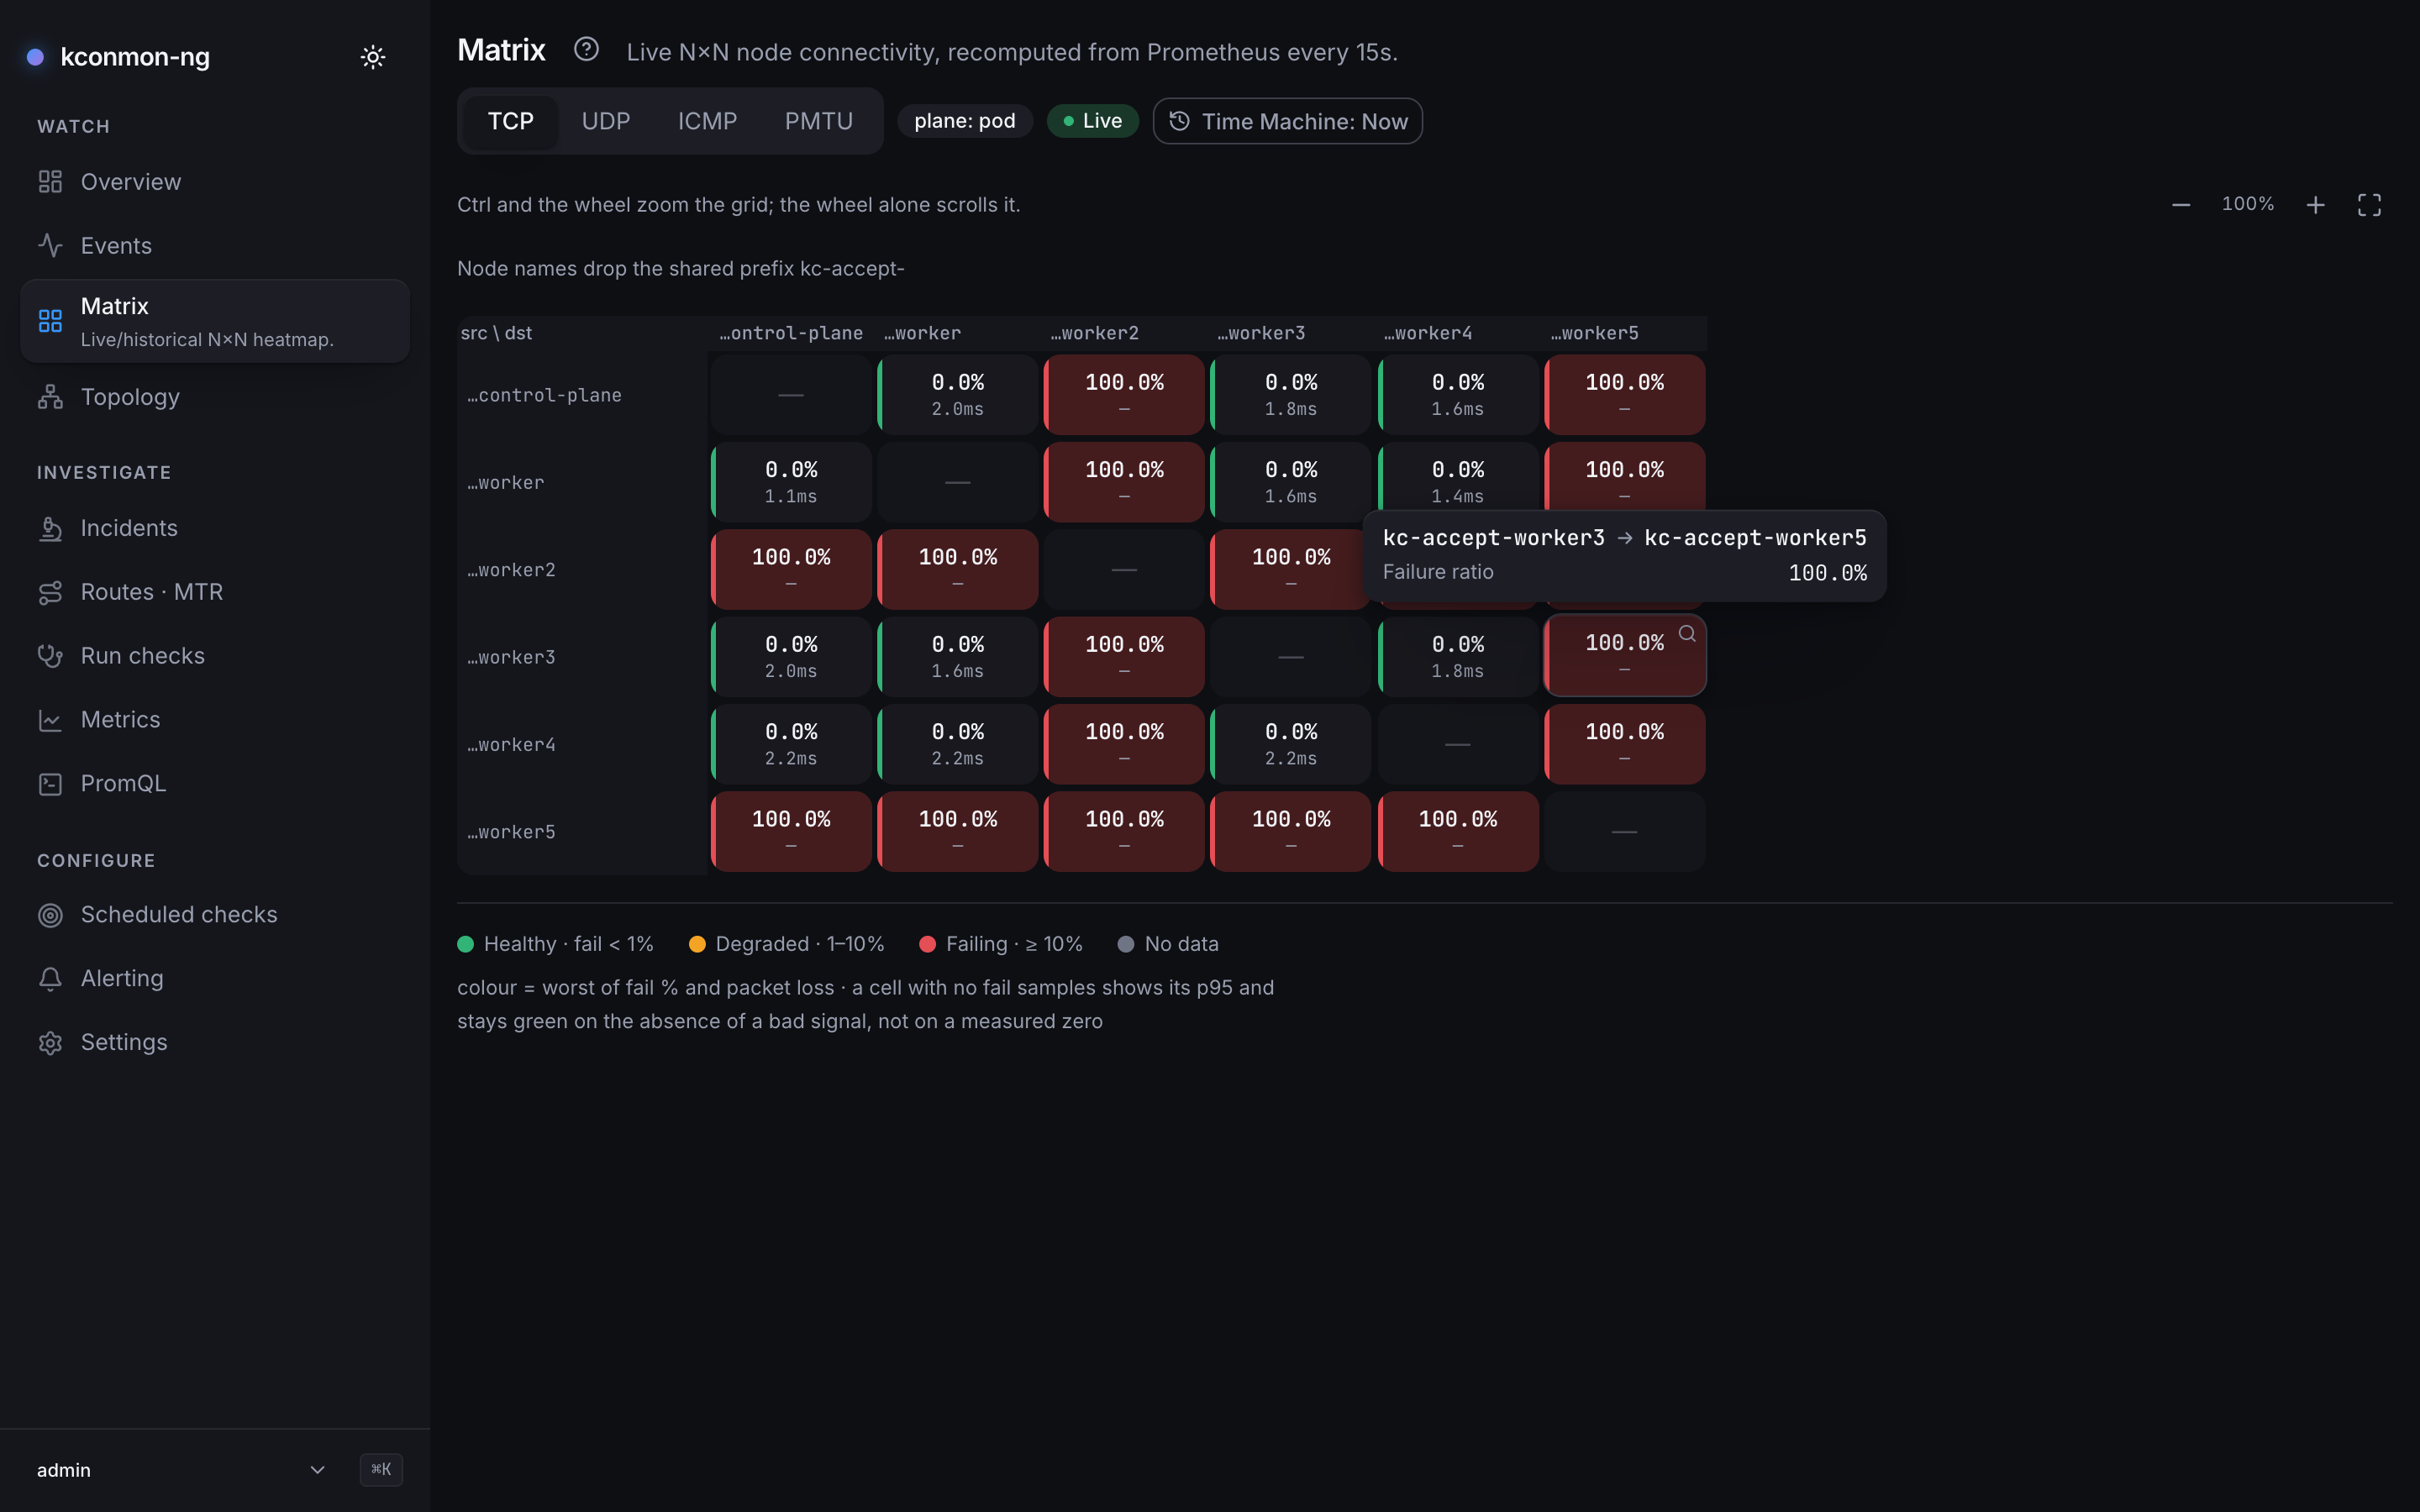
Task: Open the Run checks stethoscope icon
Action: (x=50, y=656)
